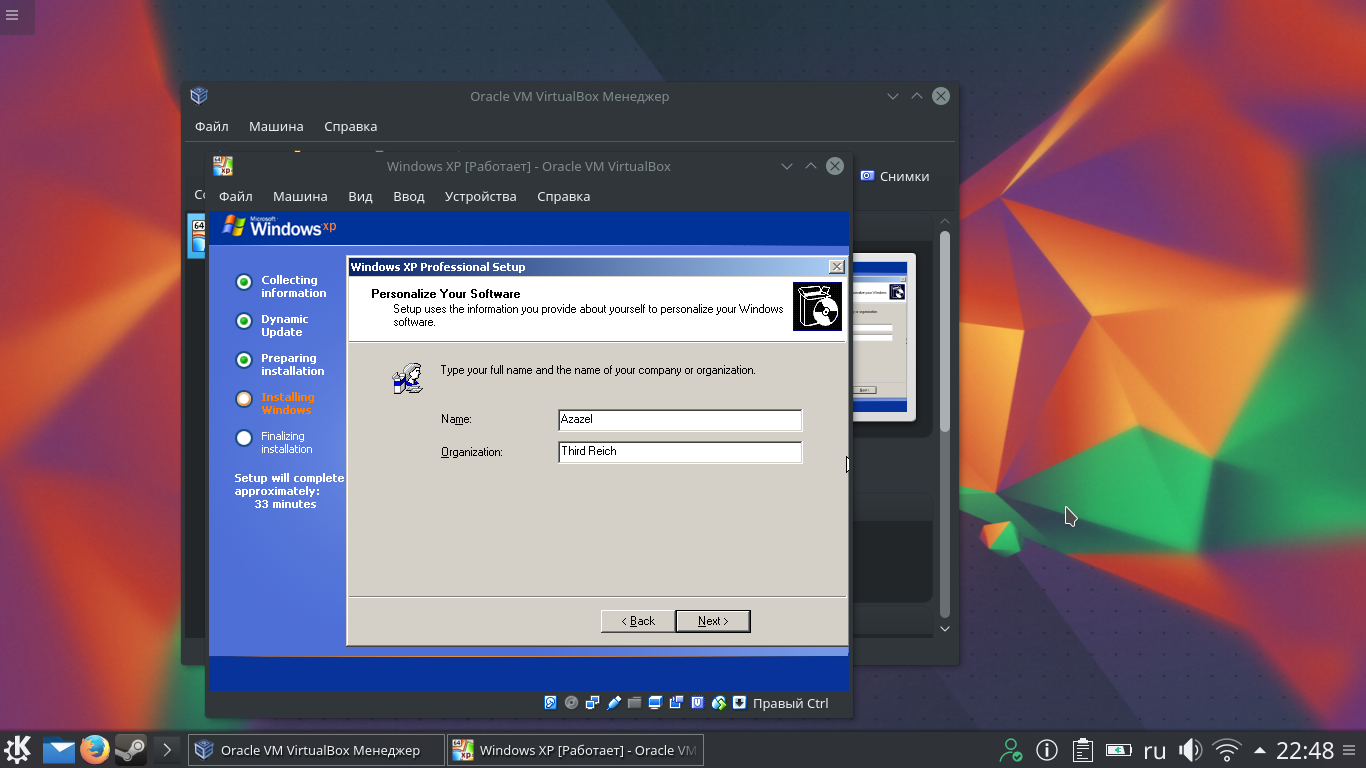This screenshot has height=768, width=1366.
Task: Click the video capture indicator in VM status bar
Action: (676, 703)
